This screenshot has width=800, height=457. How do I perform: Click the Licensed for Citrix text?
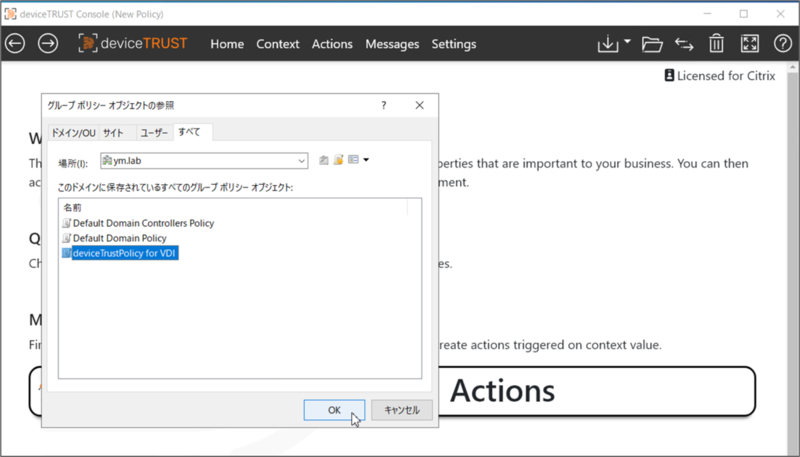726,76
